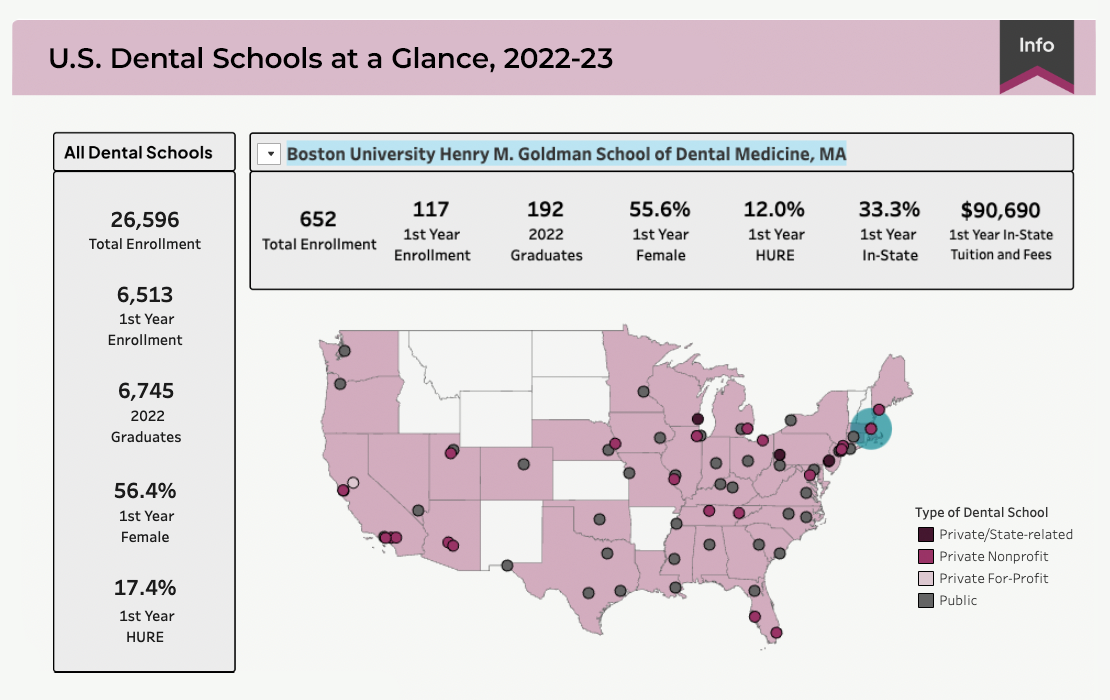Select the highlighted Boston University marker on the map
The height and width of the screenshot is (700, 1110).
click(x=871, y=428)
